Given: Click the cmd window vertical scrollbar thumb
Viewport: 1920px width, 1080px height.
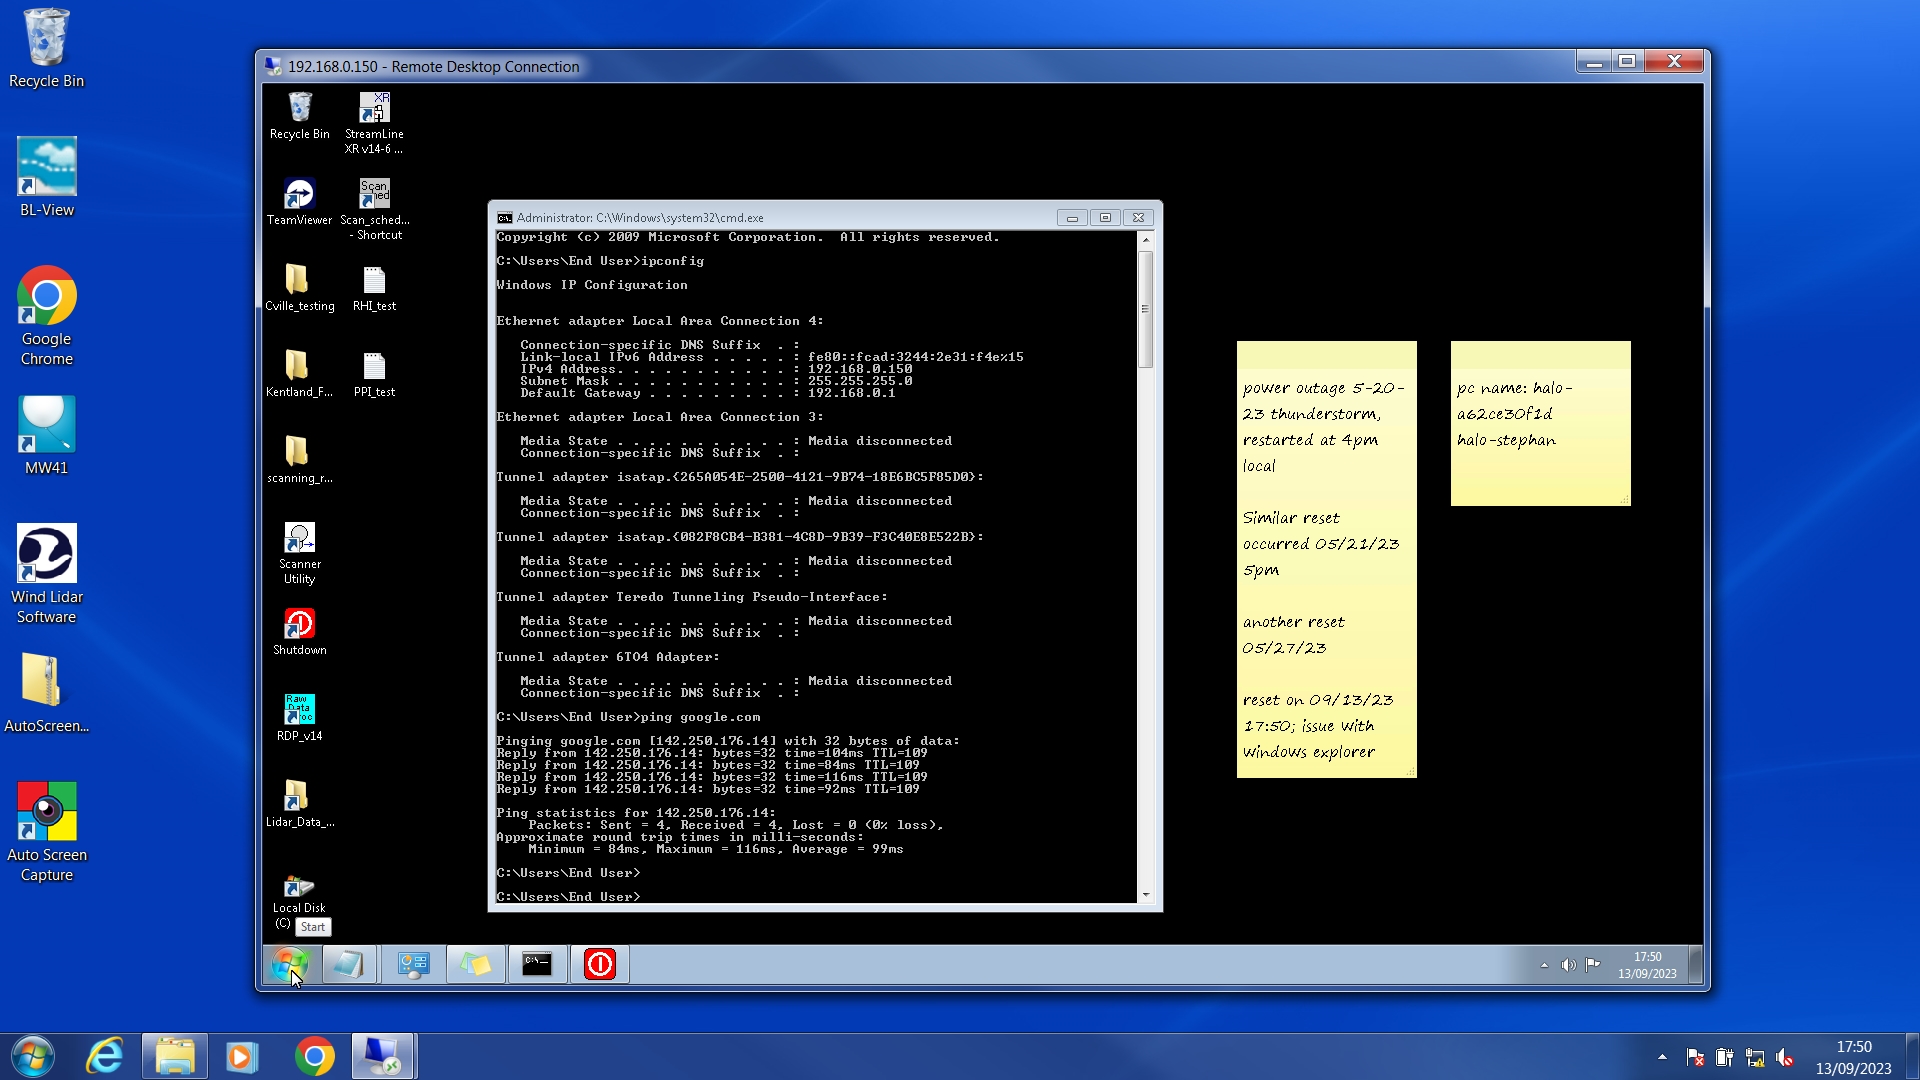Looking at the screenshot, I should point(1145,309).
